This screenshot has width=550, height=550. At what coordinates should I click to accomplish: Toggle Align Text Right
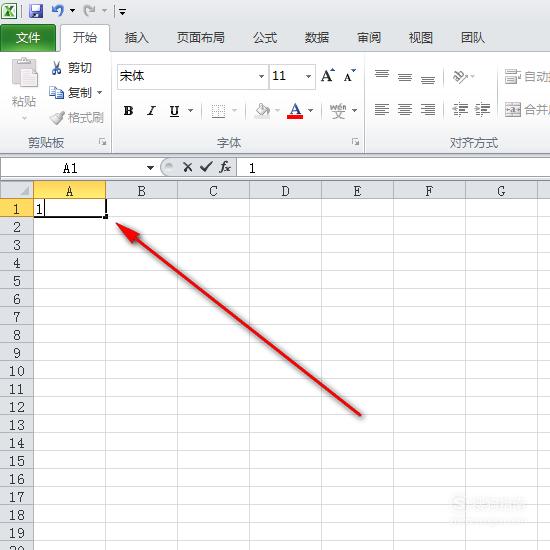pos(428,110)
